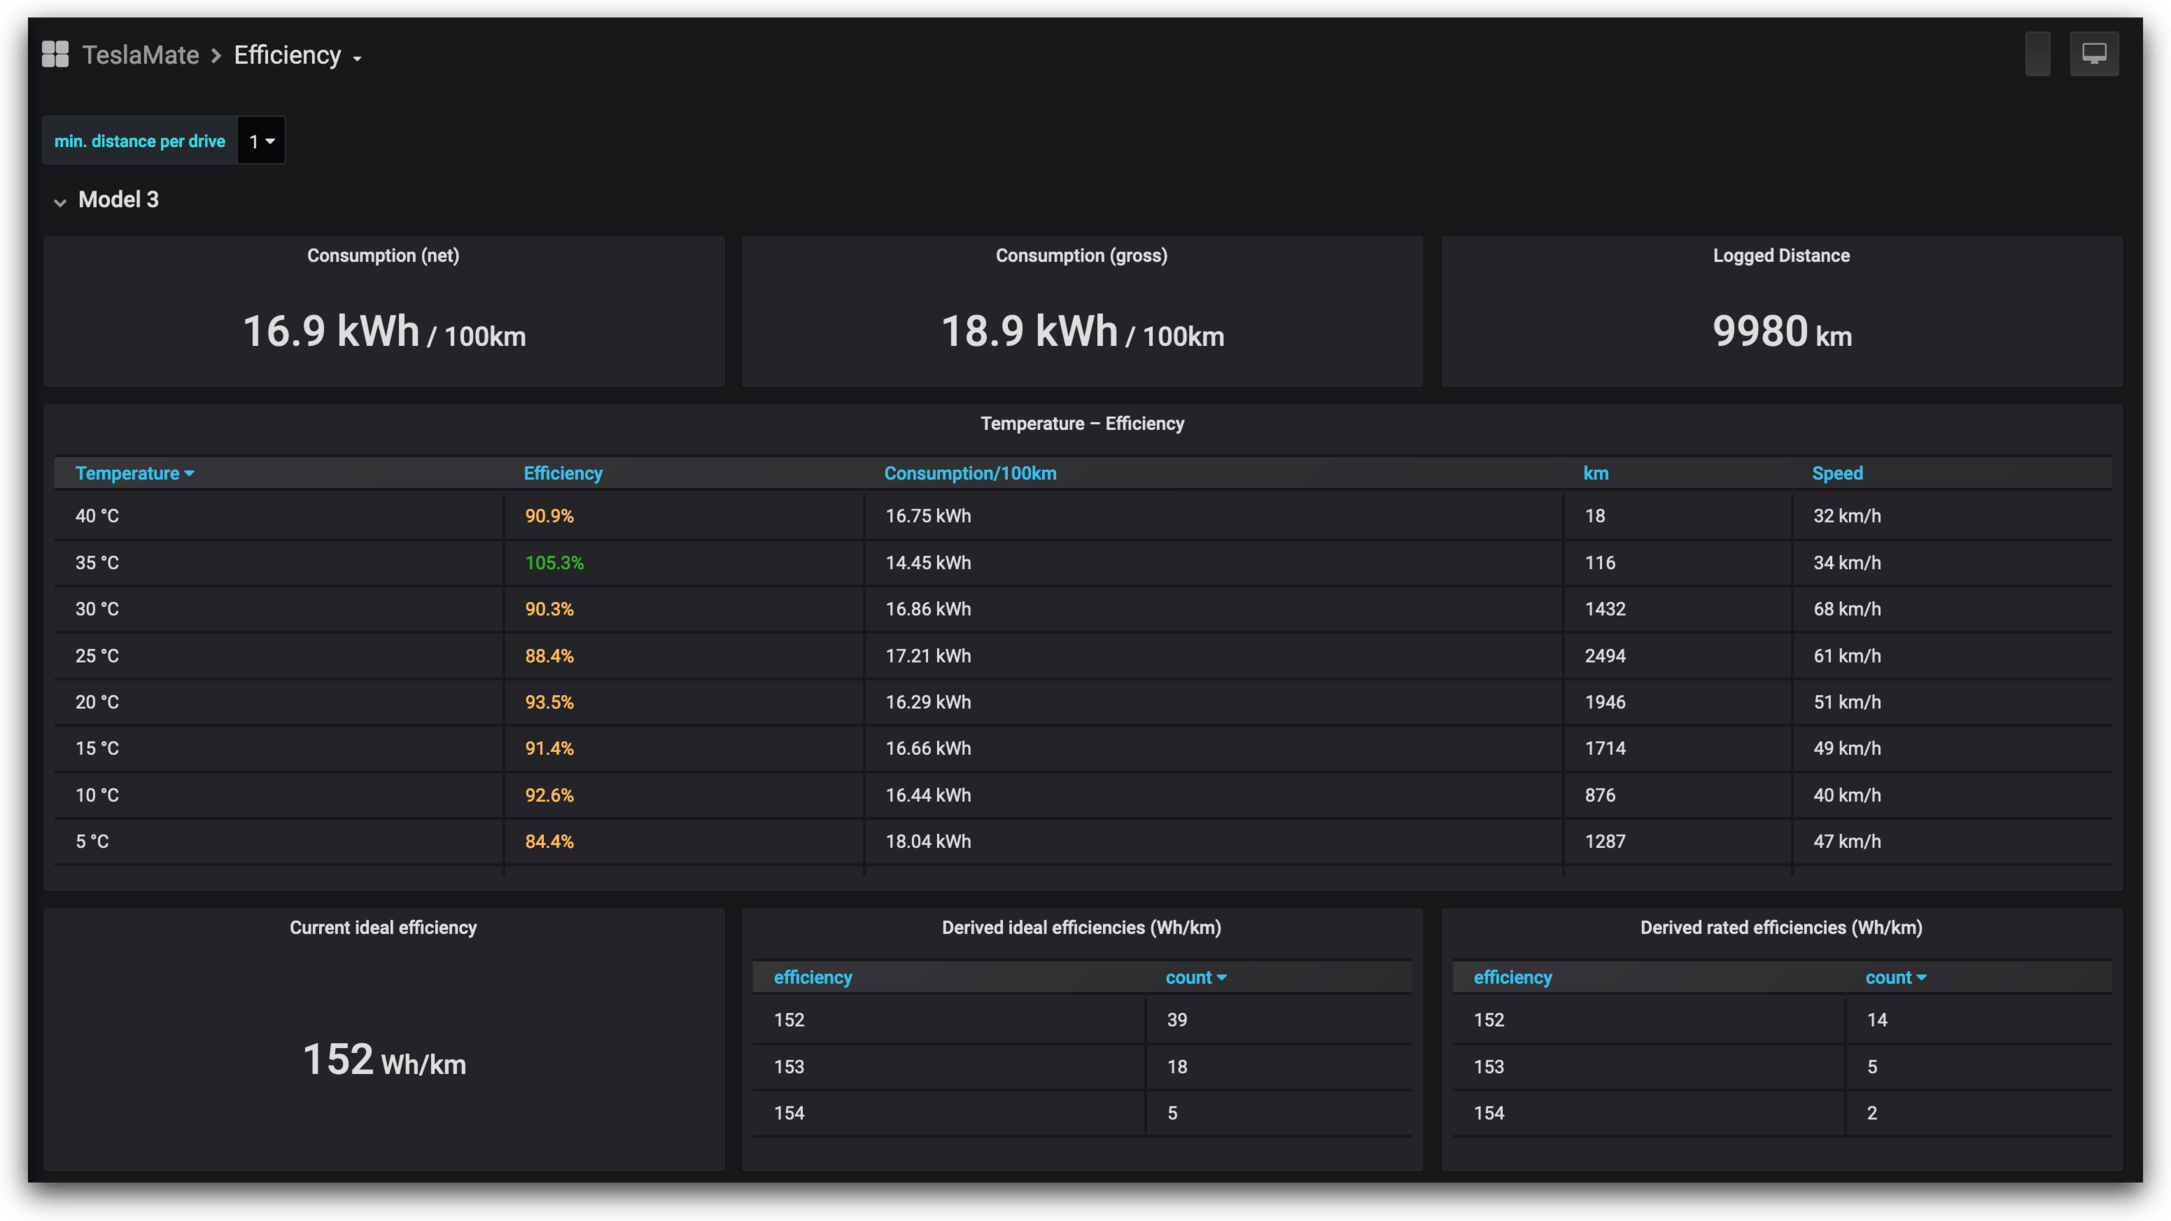The image size is (2171, 1221).
Task: Click count sort arrow in Derived ideal efficiencies
Action: click(x=1221, y=978)
